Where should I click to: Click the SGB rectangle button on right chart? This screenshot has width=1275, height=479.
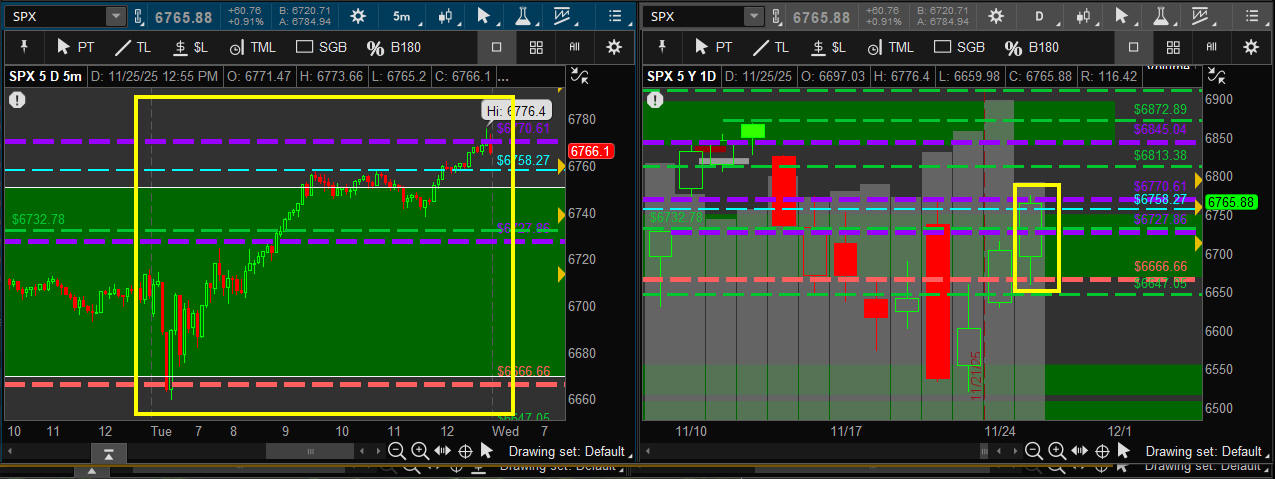click(x=958, y=47)
